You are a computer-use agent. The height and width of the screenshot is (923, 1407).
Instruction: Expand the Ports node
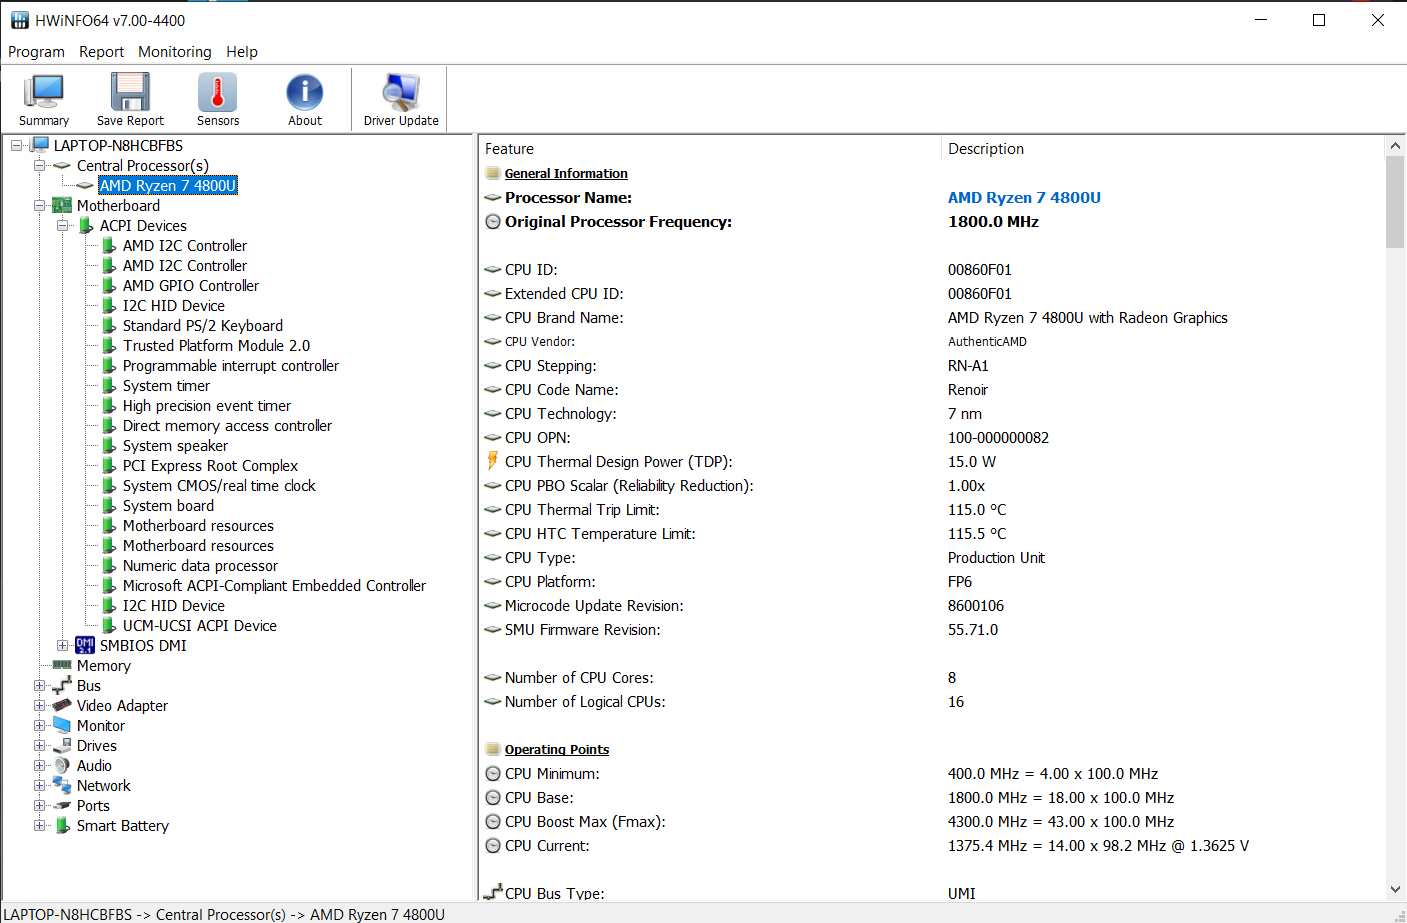[x=39, y=806]
